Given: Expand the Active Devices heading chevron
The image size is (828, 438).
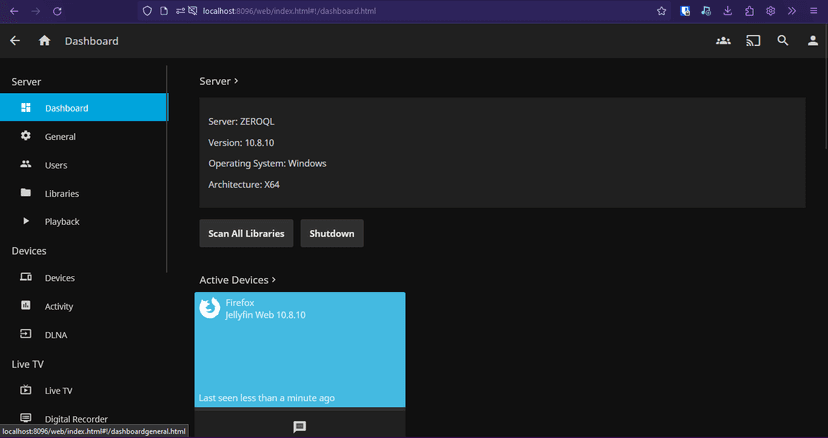Looking at the screenshot, I should click(274, 280).
